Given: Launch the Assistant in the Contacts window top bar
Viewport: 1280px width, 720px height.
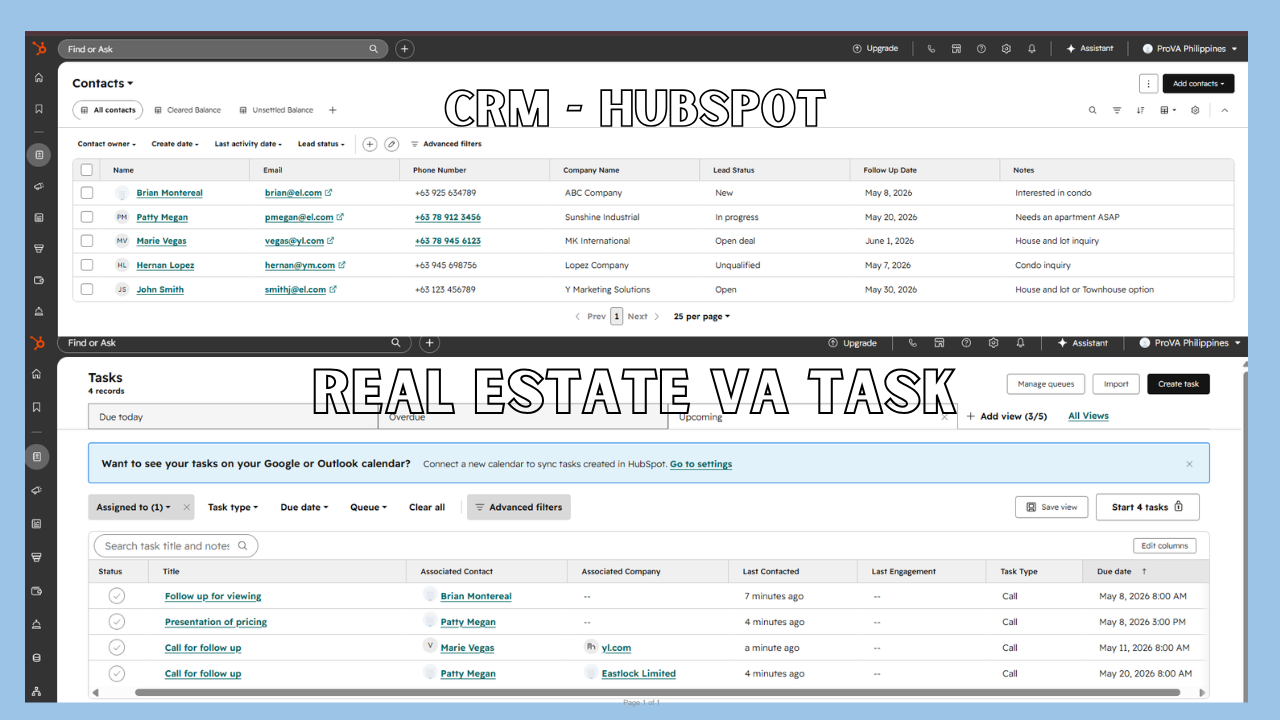Looking at the screenshot, I should [1090, 48].
